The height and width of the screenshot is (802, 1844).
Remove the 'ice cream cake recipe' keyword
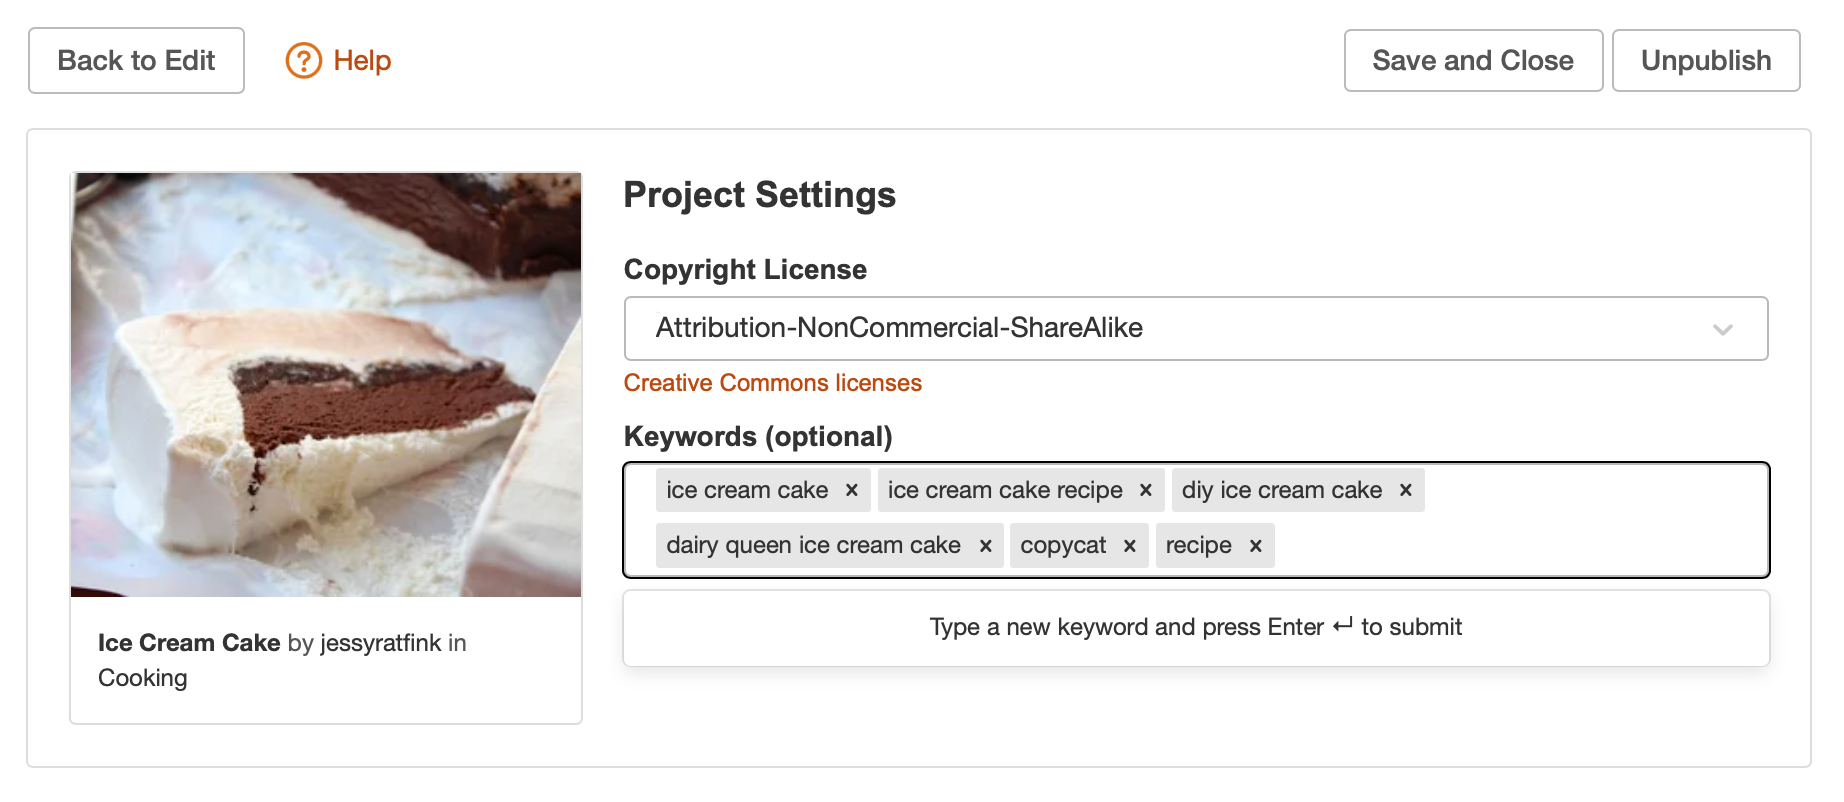click(1146, 490)
